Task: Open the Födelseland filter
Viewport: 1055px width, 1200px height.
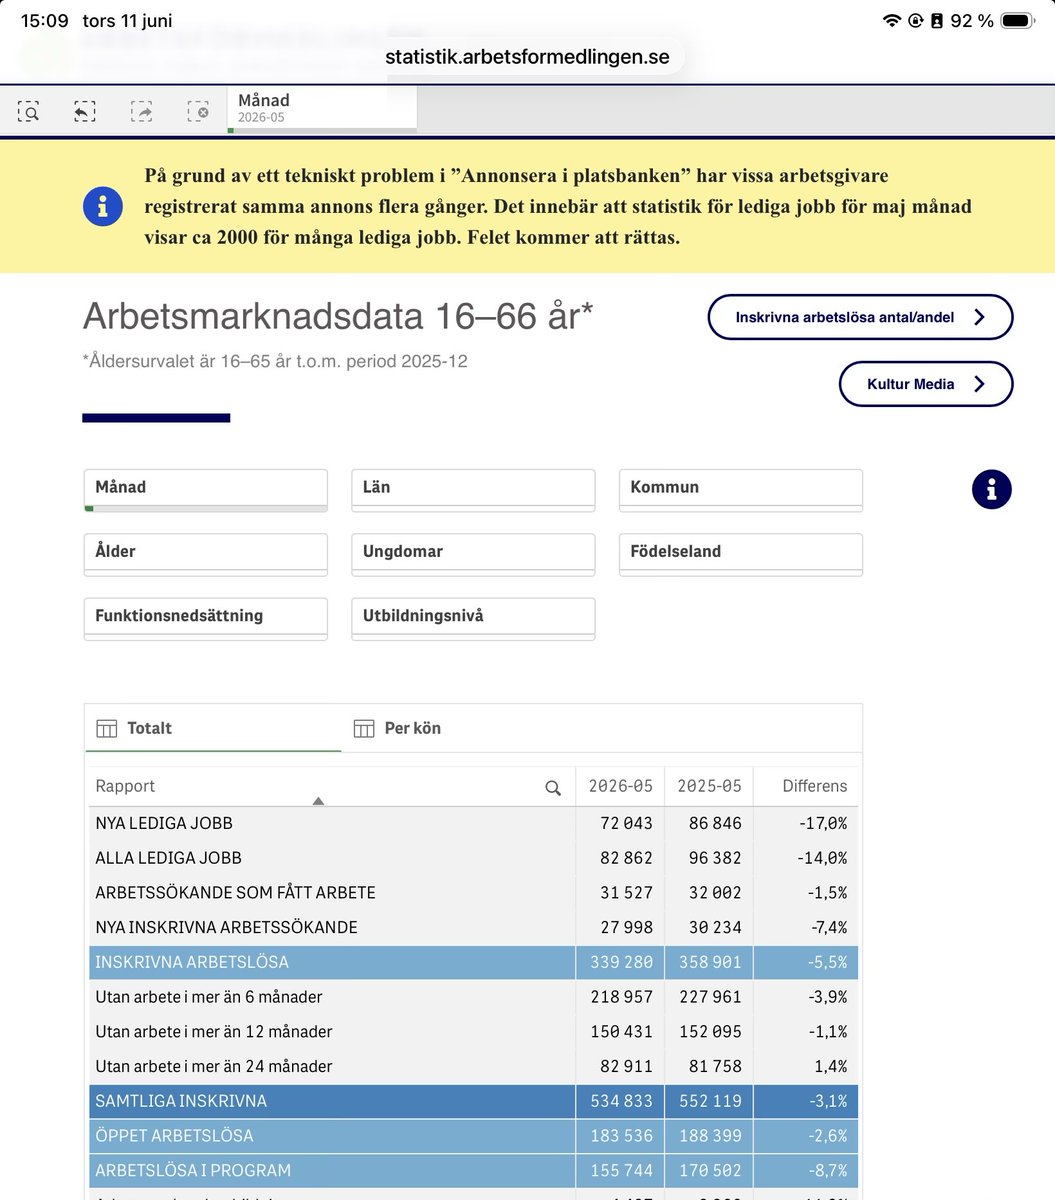Action: (x=741, y=554)
